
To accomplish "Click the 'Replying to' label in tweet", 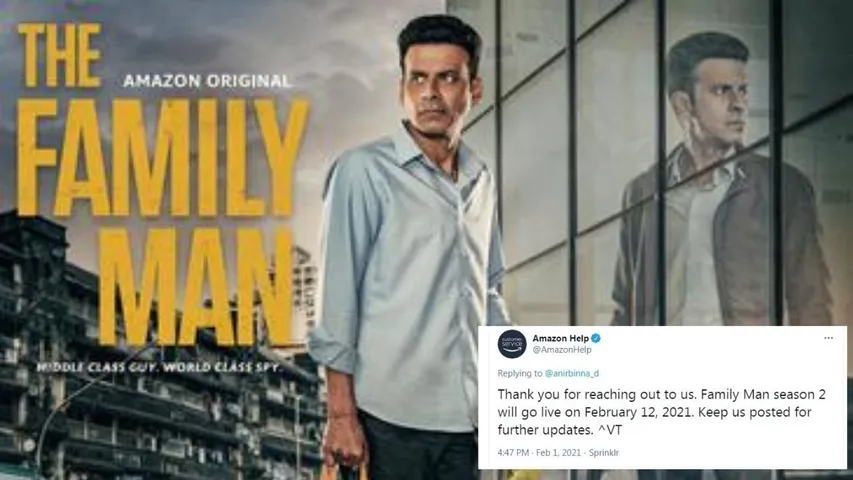I will (520, 373).
